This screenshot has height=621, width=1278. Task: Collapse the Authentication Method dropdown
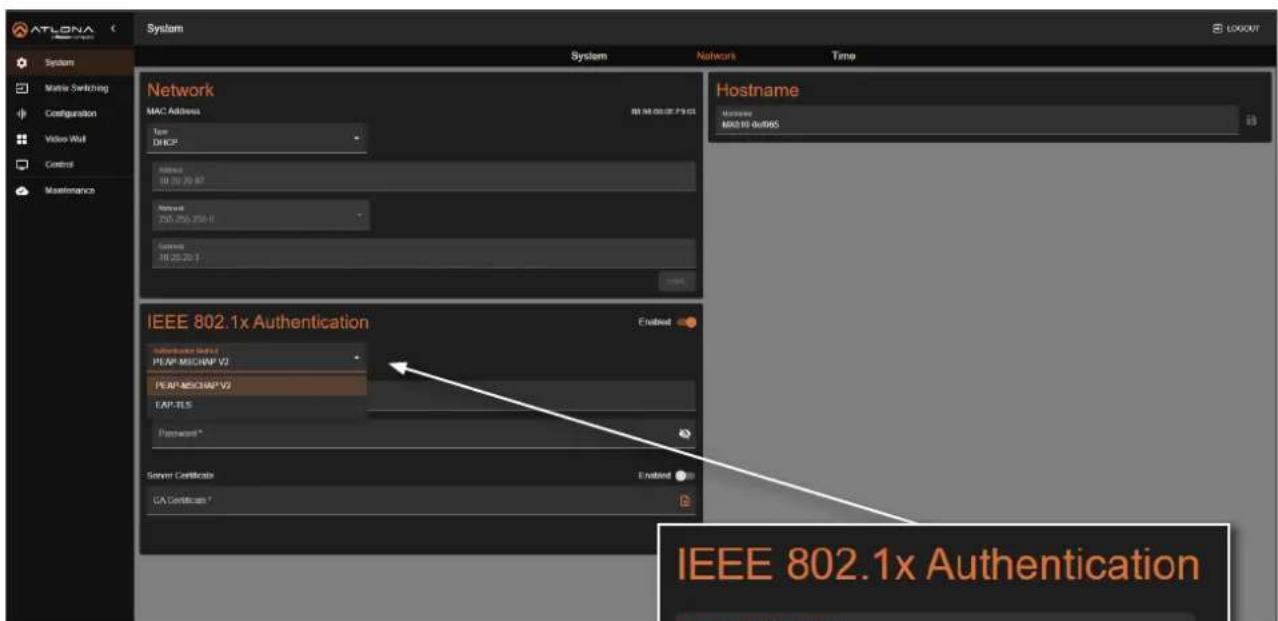tap(257, 357)
